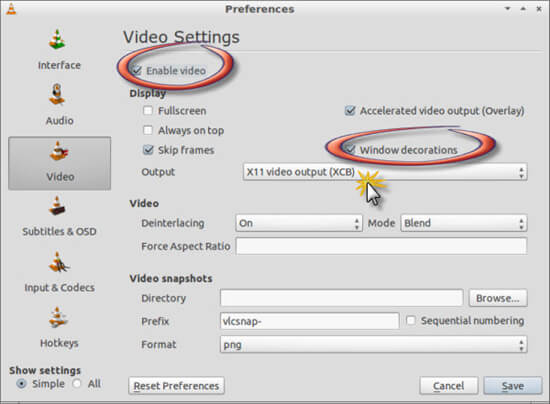Open the Audio settings headphones cone icon
The image size is (550, 404).
point(57,94)
